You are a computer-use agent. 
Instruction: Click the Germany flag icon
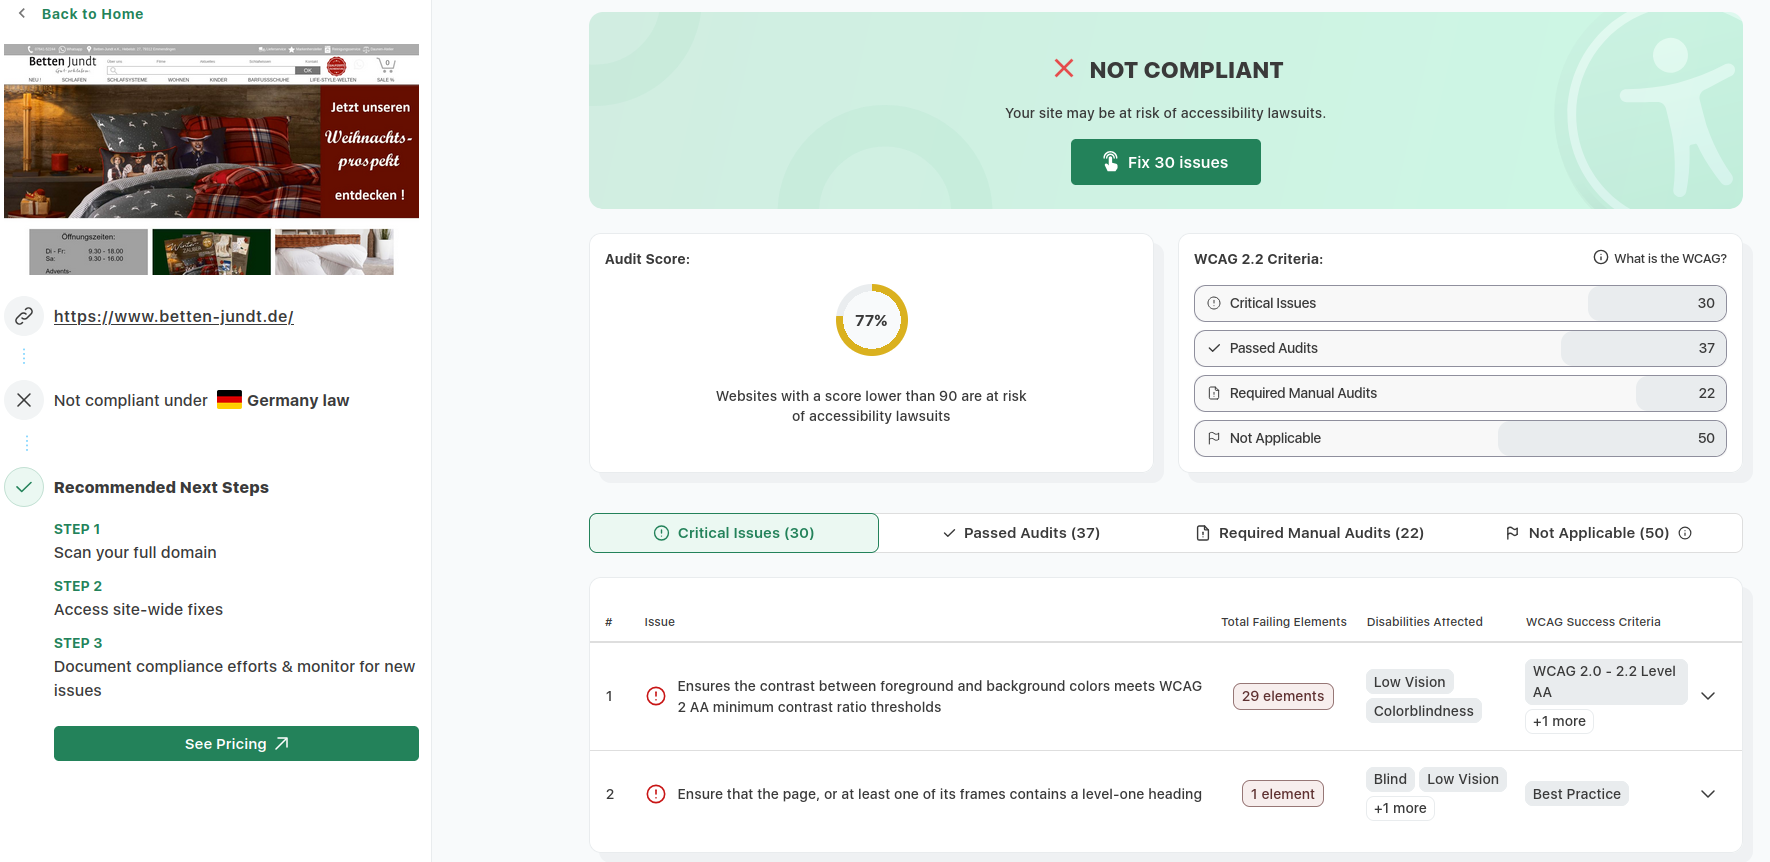(229, 400)
